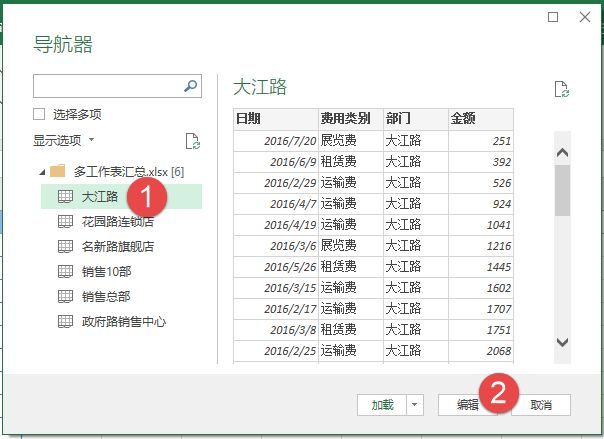Select the 销售总部 sheet
Viewport: 604px width, 439px height.
click(x=106, y=297)
